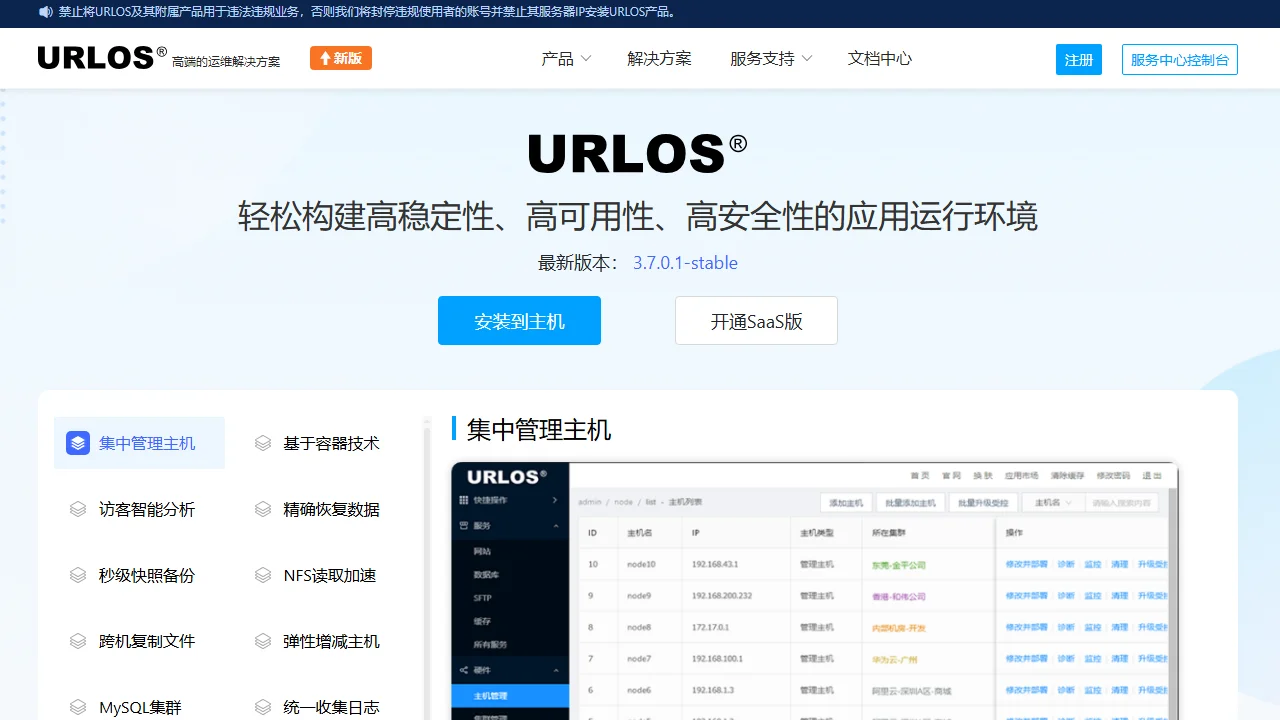This screenshot has width=1280, height=720.
Task: Click the URLOS logo in header
Action: (x=102, y=58)
